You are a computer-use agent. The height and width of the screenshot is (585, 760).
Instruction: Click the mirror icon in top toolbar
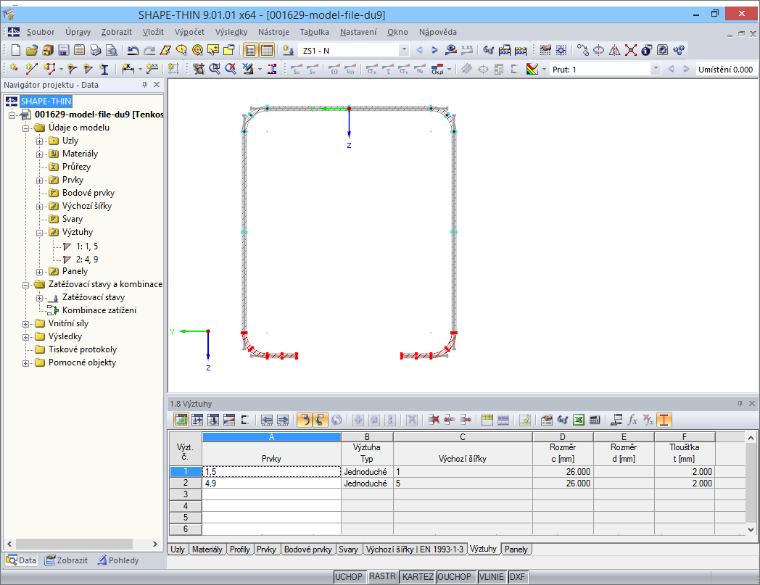615,50
